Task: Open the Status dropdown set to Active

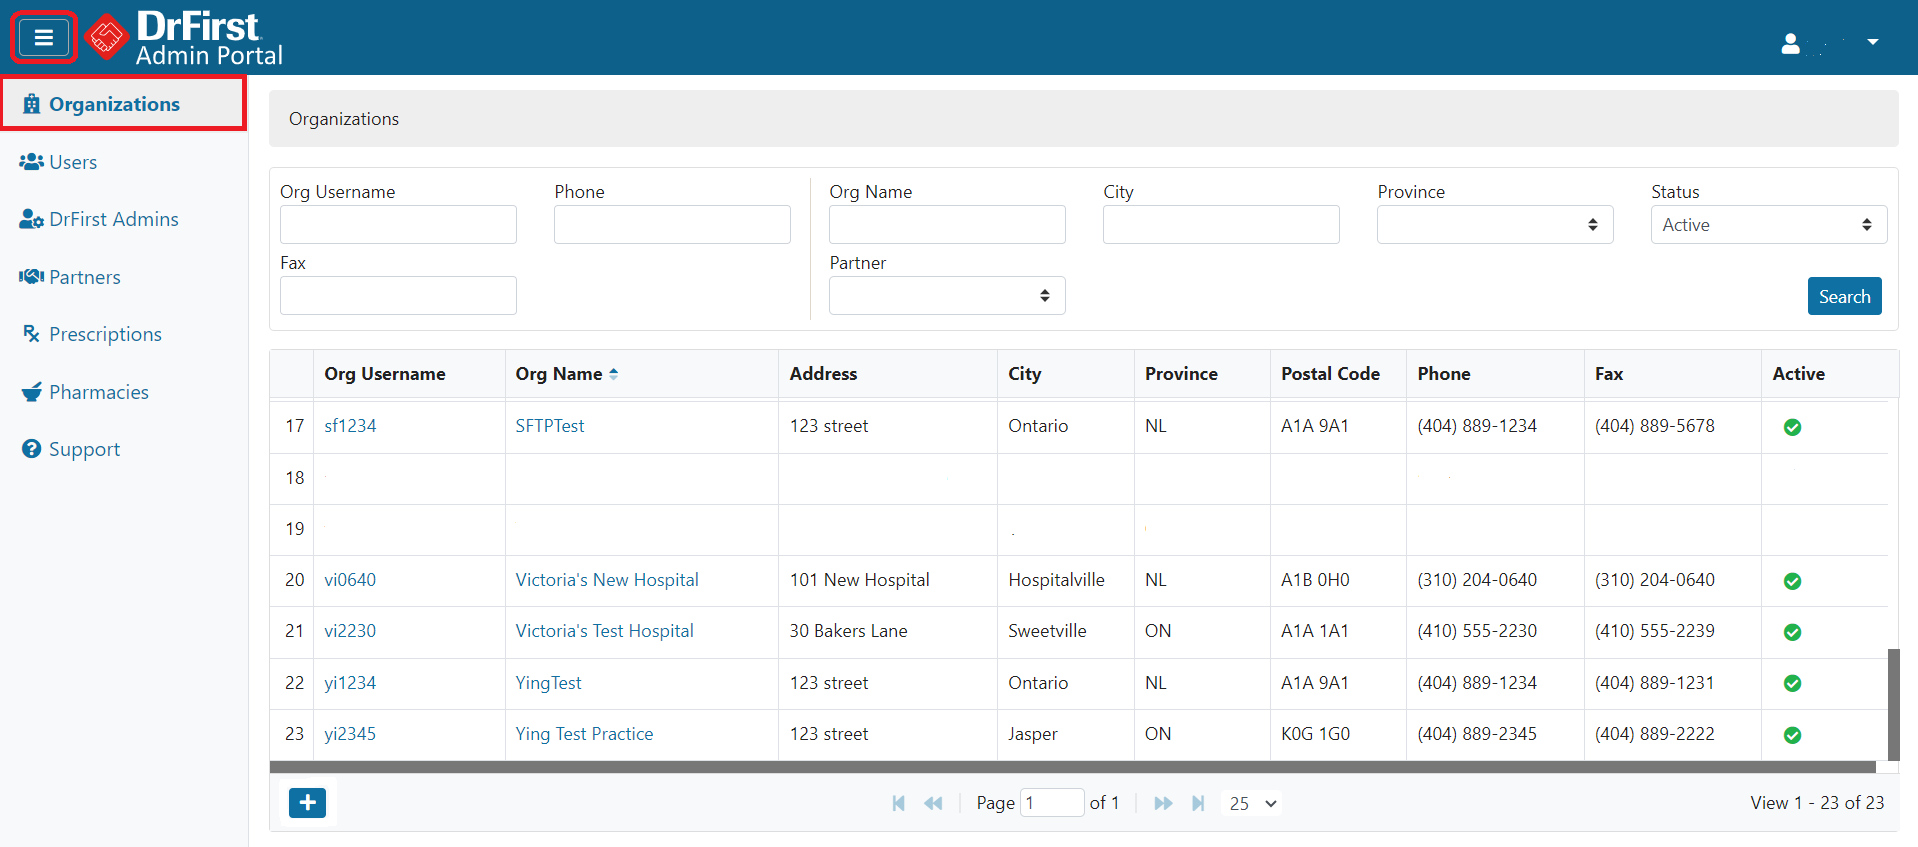Action: pyautogui.click(x=1768, y=225)
